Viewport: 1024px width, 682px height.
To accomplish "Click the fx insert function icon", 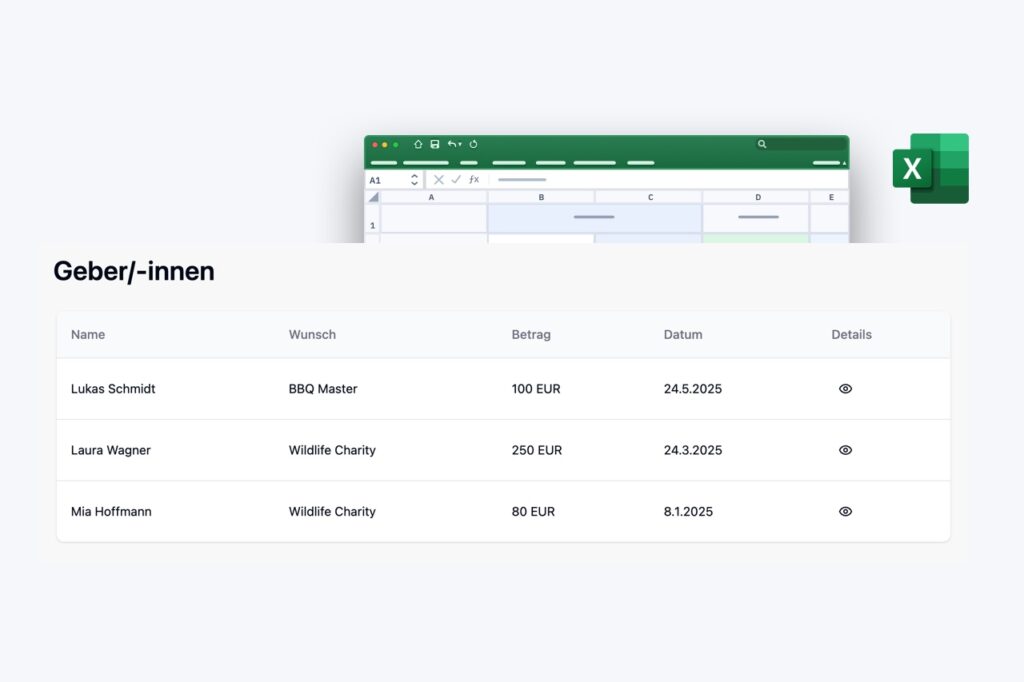I will click(x=474, y=180).
